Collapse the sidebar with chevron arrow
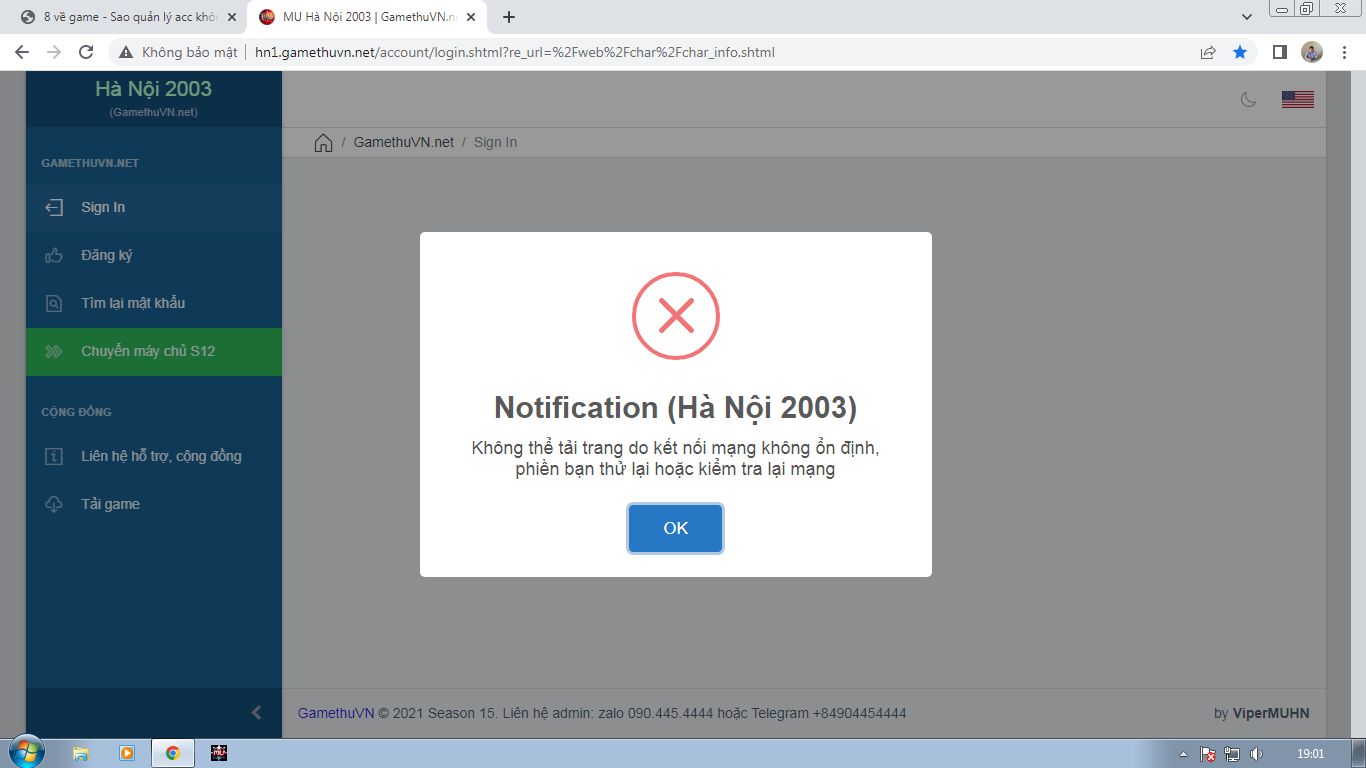The image size is (1366, 768). click(x=256, y=713)
